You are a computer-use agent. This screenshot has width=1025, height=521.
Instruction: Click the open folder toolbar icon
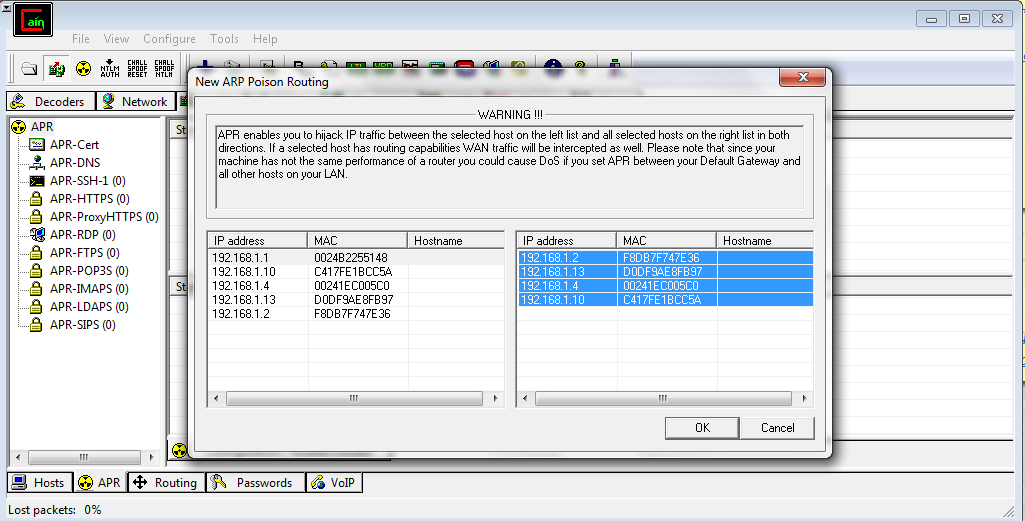[29, 68]
